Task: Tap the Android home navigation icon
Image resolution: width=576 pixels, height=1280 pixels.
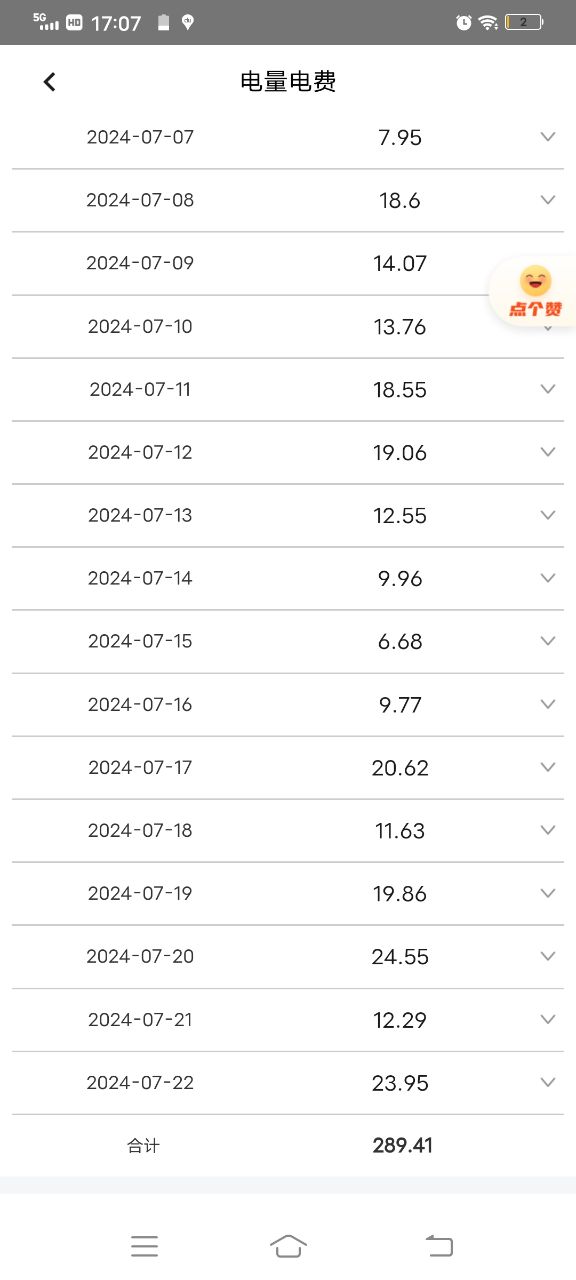Action: [x=288, y=1246]
